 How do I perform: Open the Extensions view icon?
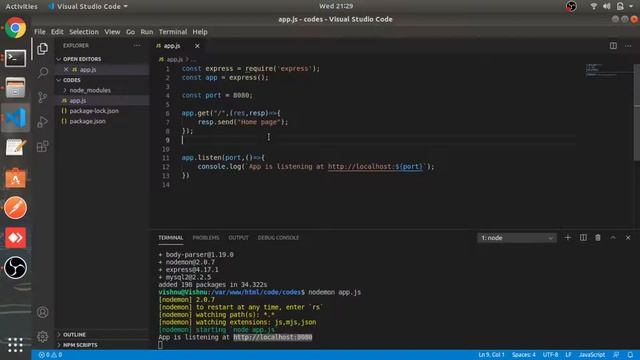point(42,146)
